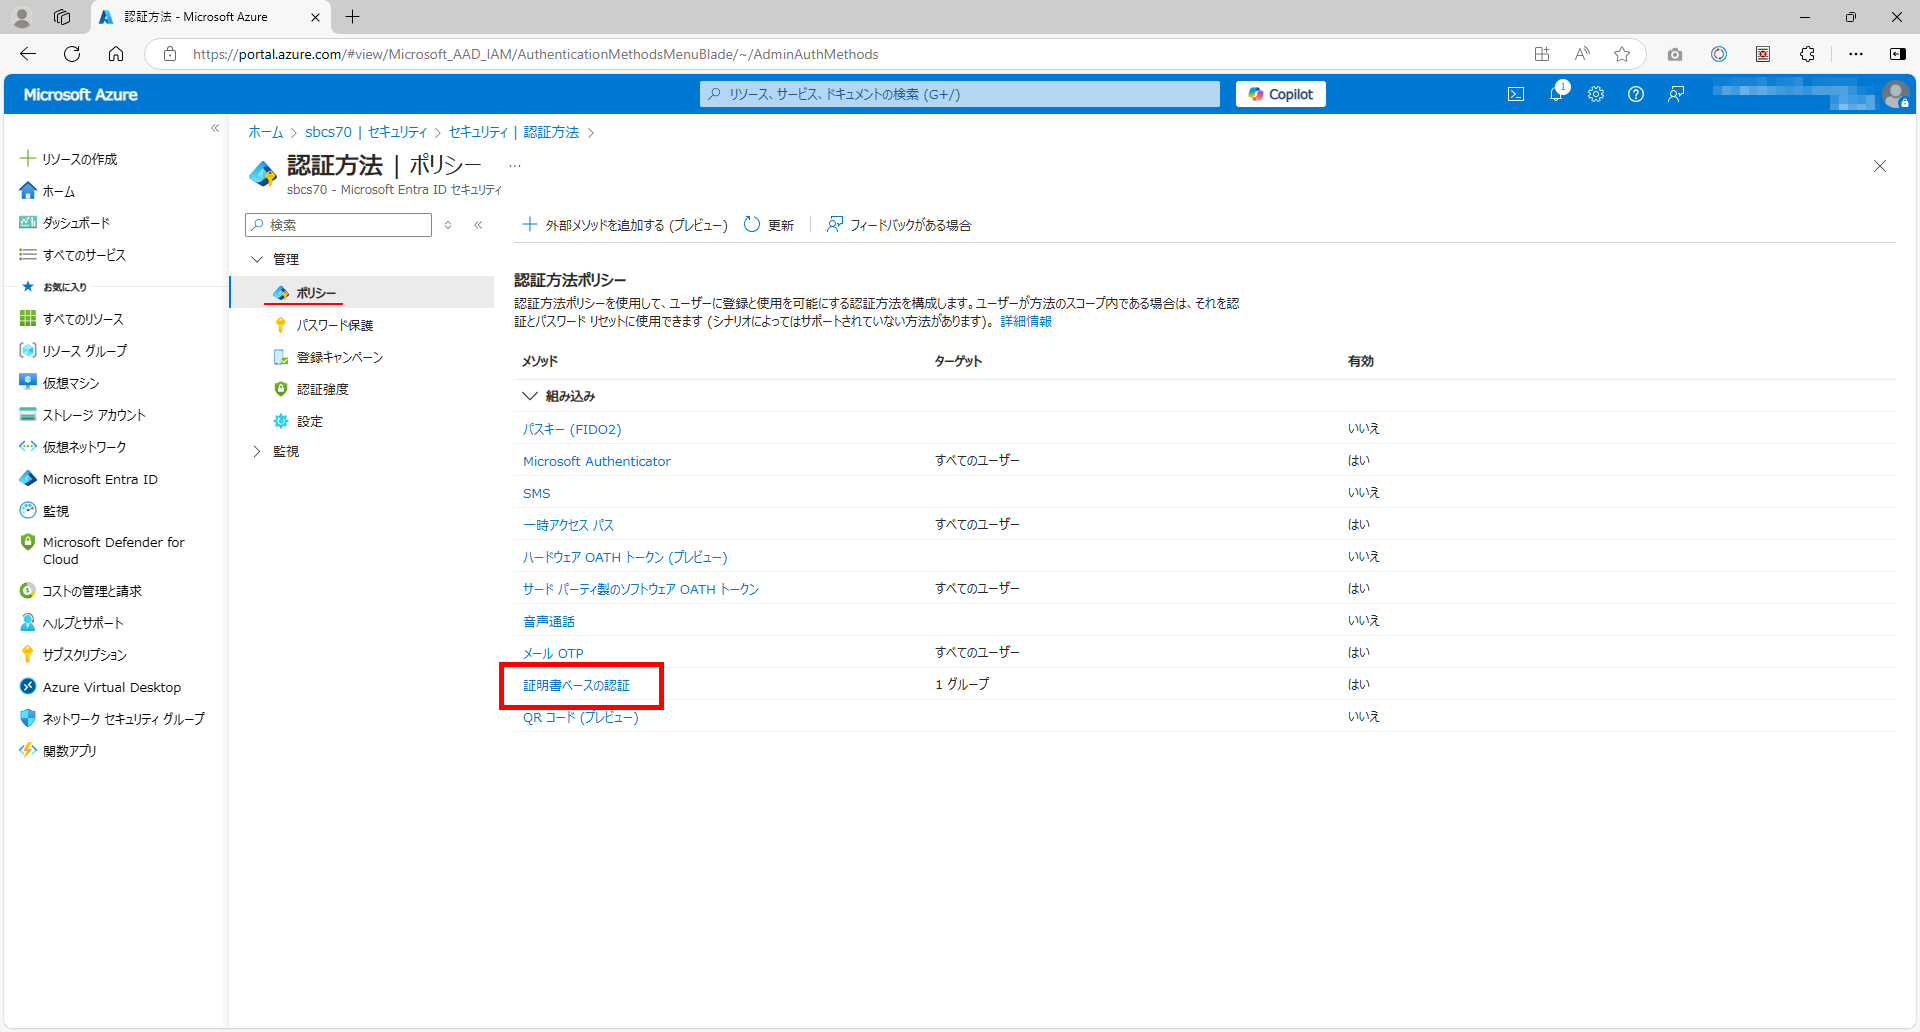
Task: Open Microsoft Authenticator method
Action: (597, 461)
